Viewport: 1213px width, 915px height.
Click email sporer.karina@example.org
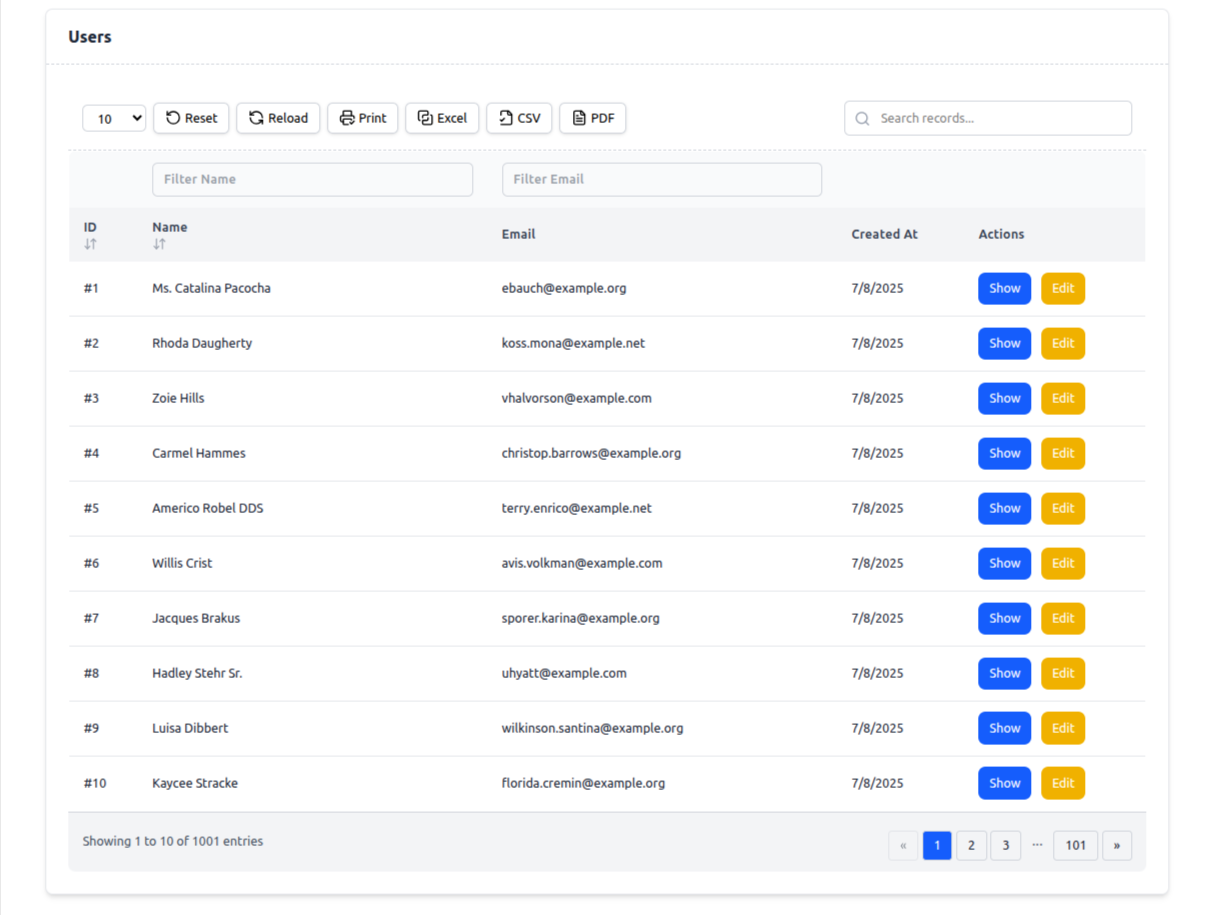[581, 618]
